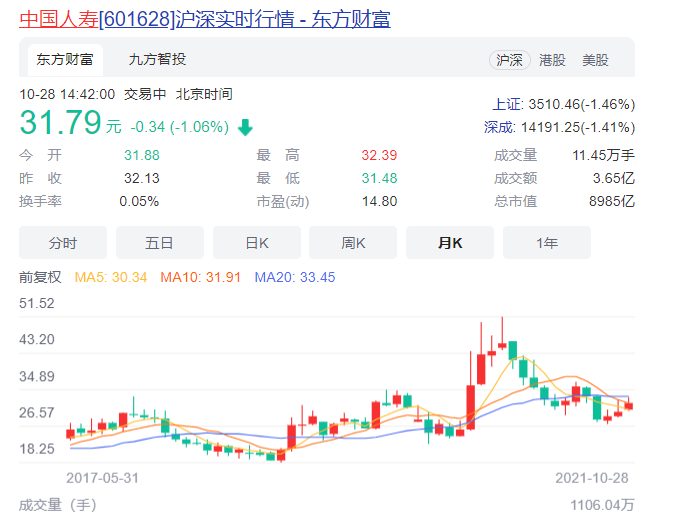Click the tallest red candlestick wick at chart peak
The width and height of the screenshot is (673, 515).
(502, 333)
